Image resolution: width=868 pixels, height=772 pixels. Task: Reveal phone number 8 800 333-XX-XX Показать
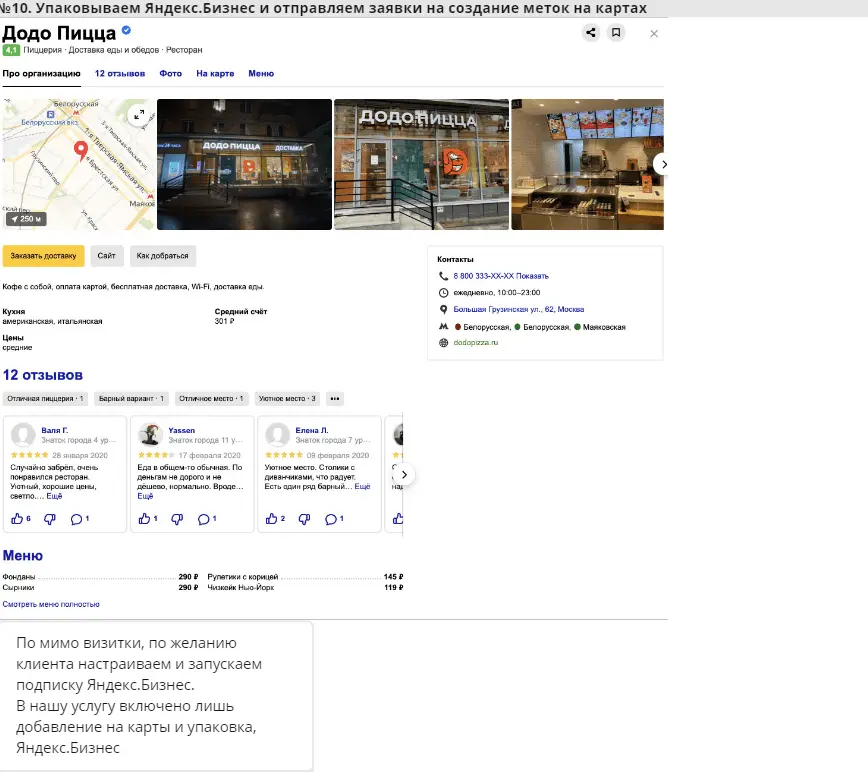tap(501, 276)
